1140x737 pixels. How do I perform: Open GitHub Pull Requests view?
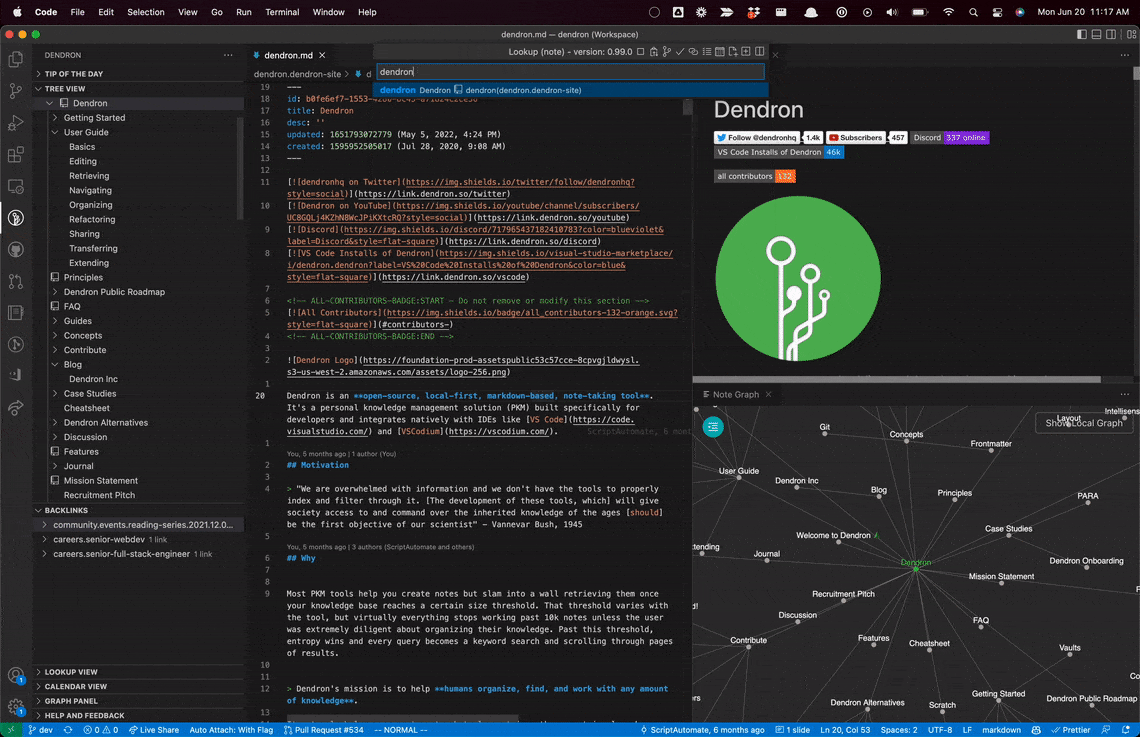tap(15, 281)
